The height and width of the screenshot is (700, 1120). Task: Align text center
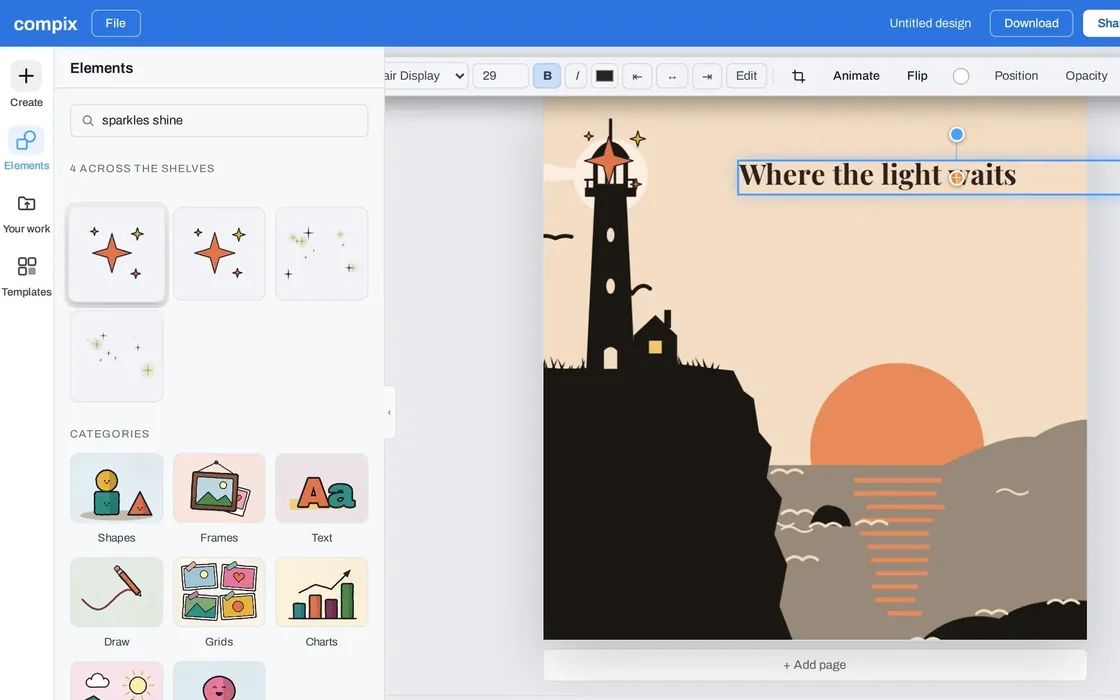671,76
